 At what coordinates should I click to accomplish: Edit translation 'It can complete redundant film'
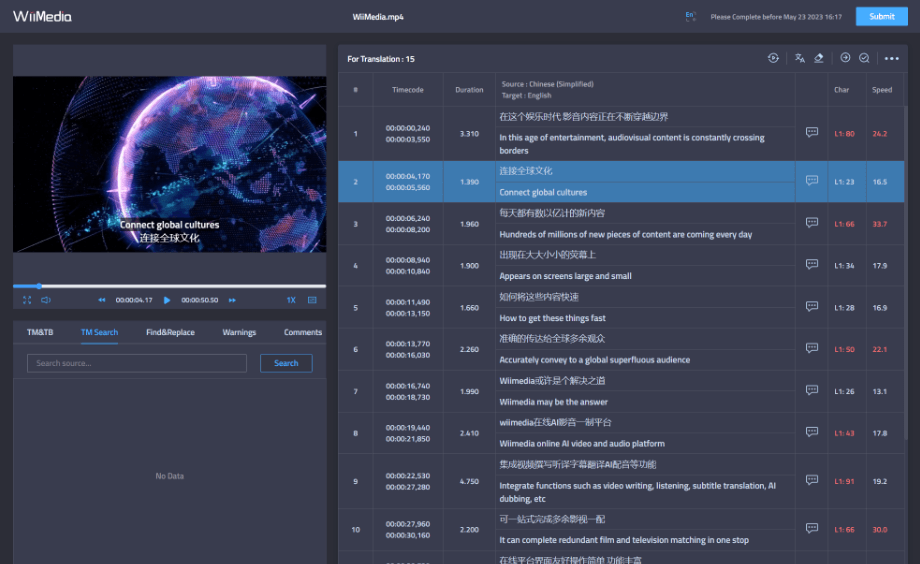[x=645, y=540]
